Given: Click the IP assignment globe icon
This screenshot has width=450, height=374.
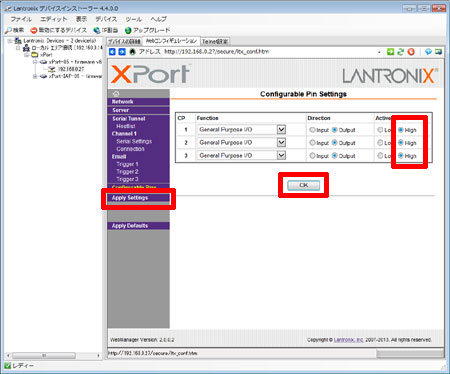Looking at the screenshot, I should tap(97, 30).
